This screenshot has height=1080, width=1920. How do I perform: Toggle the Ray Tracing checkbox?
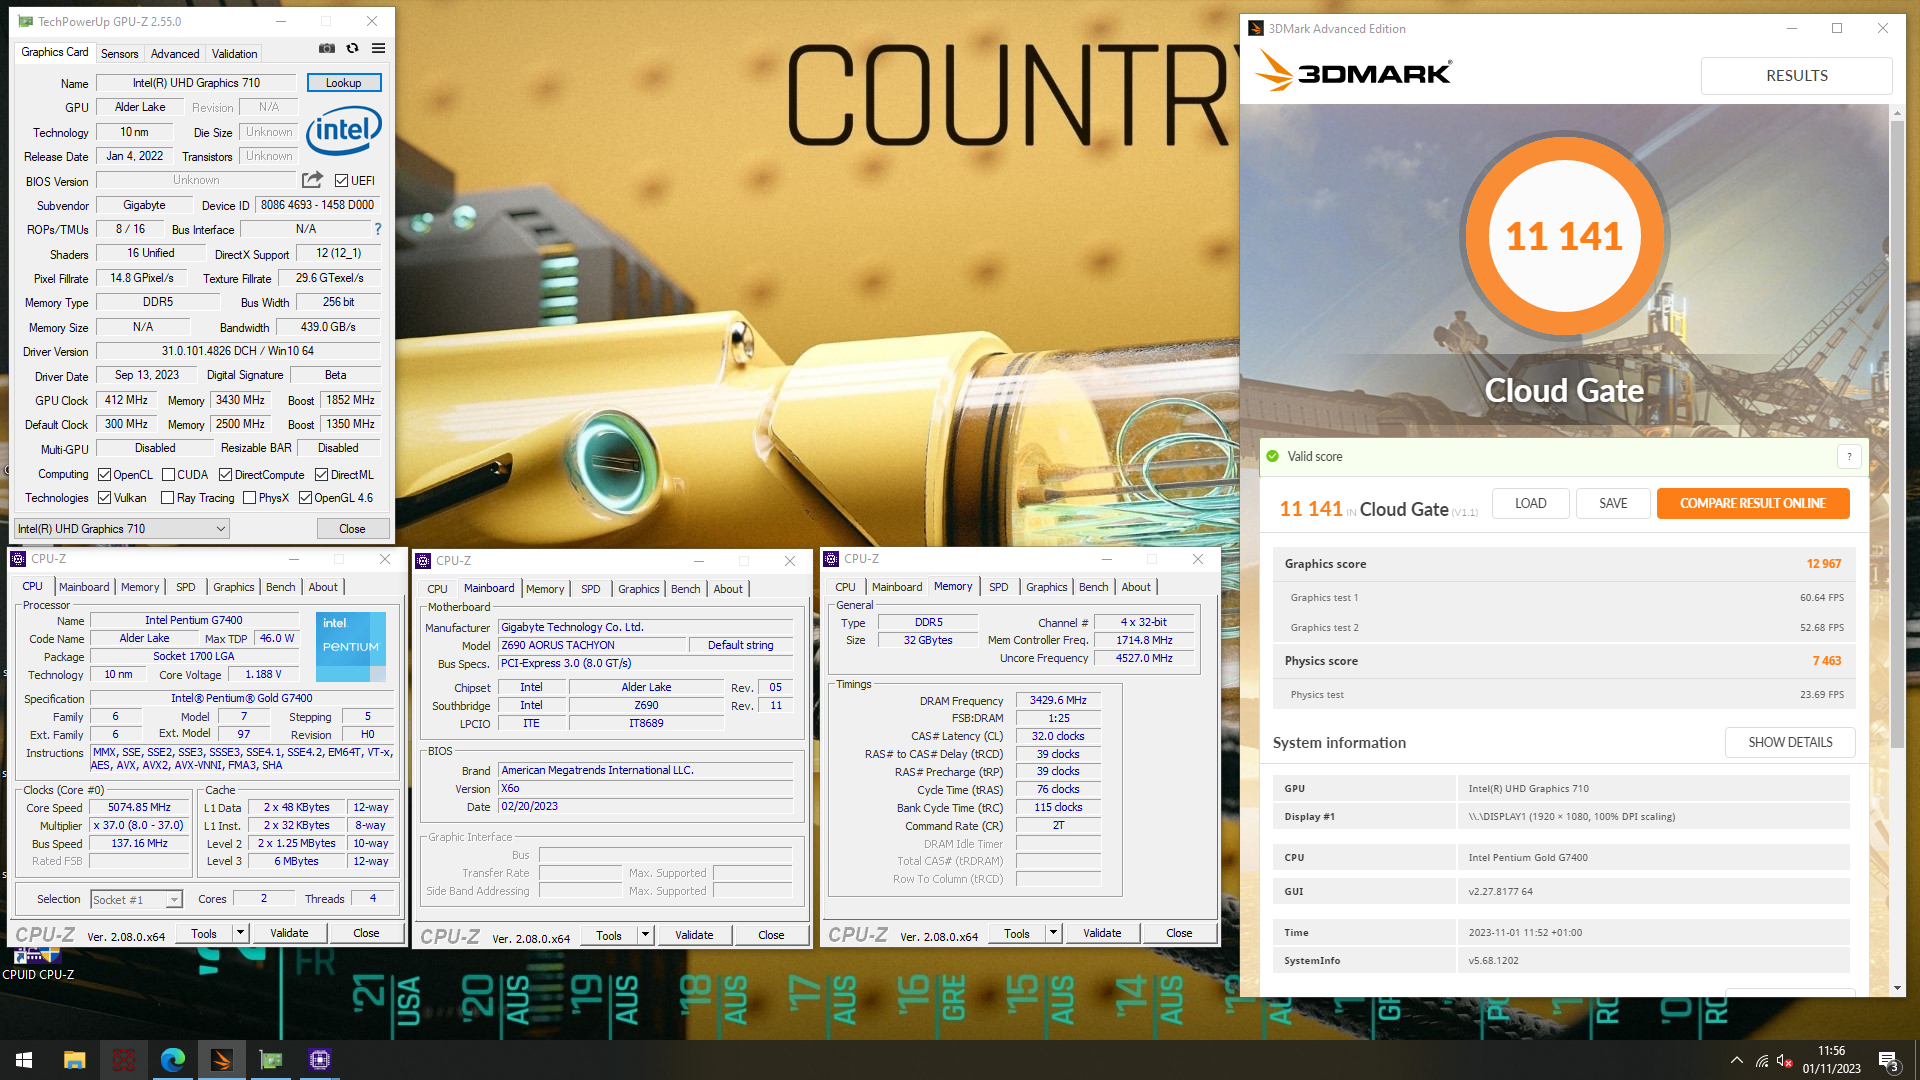pos(168,498)
